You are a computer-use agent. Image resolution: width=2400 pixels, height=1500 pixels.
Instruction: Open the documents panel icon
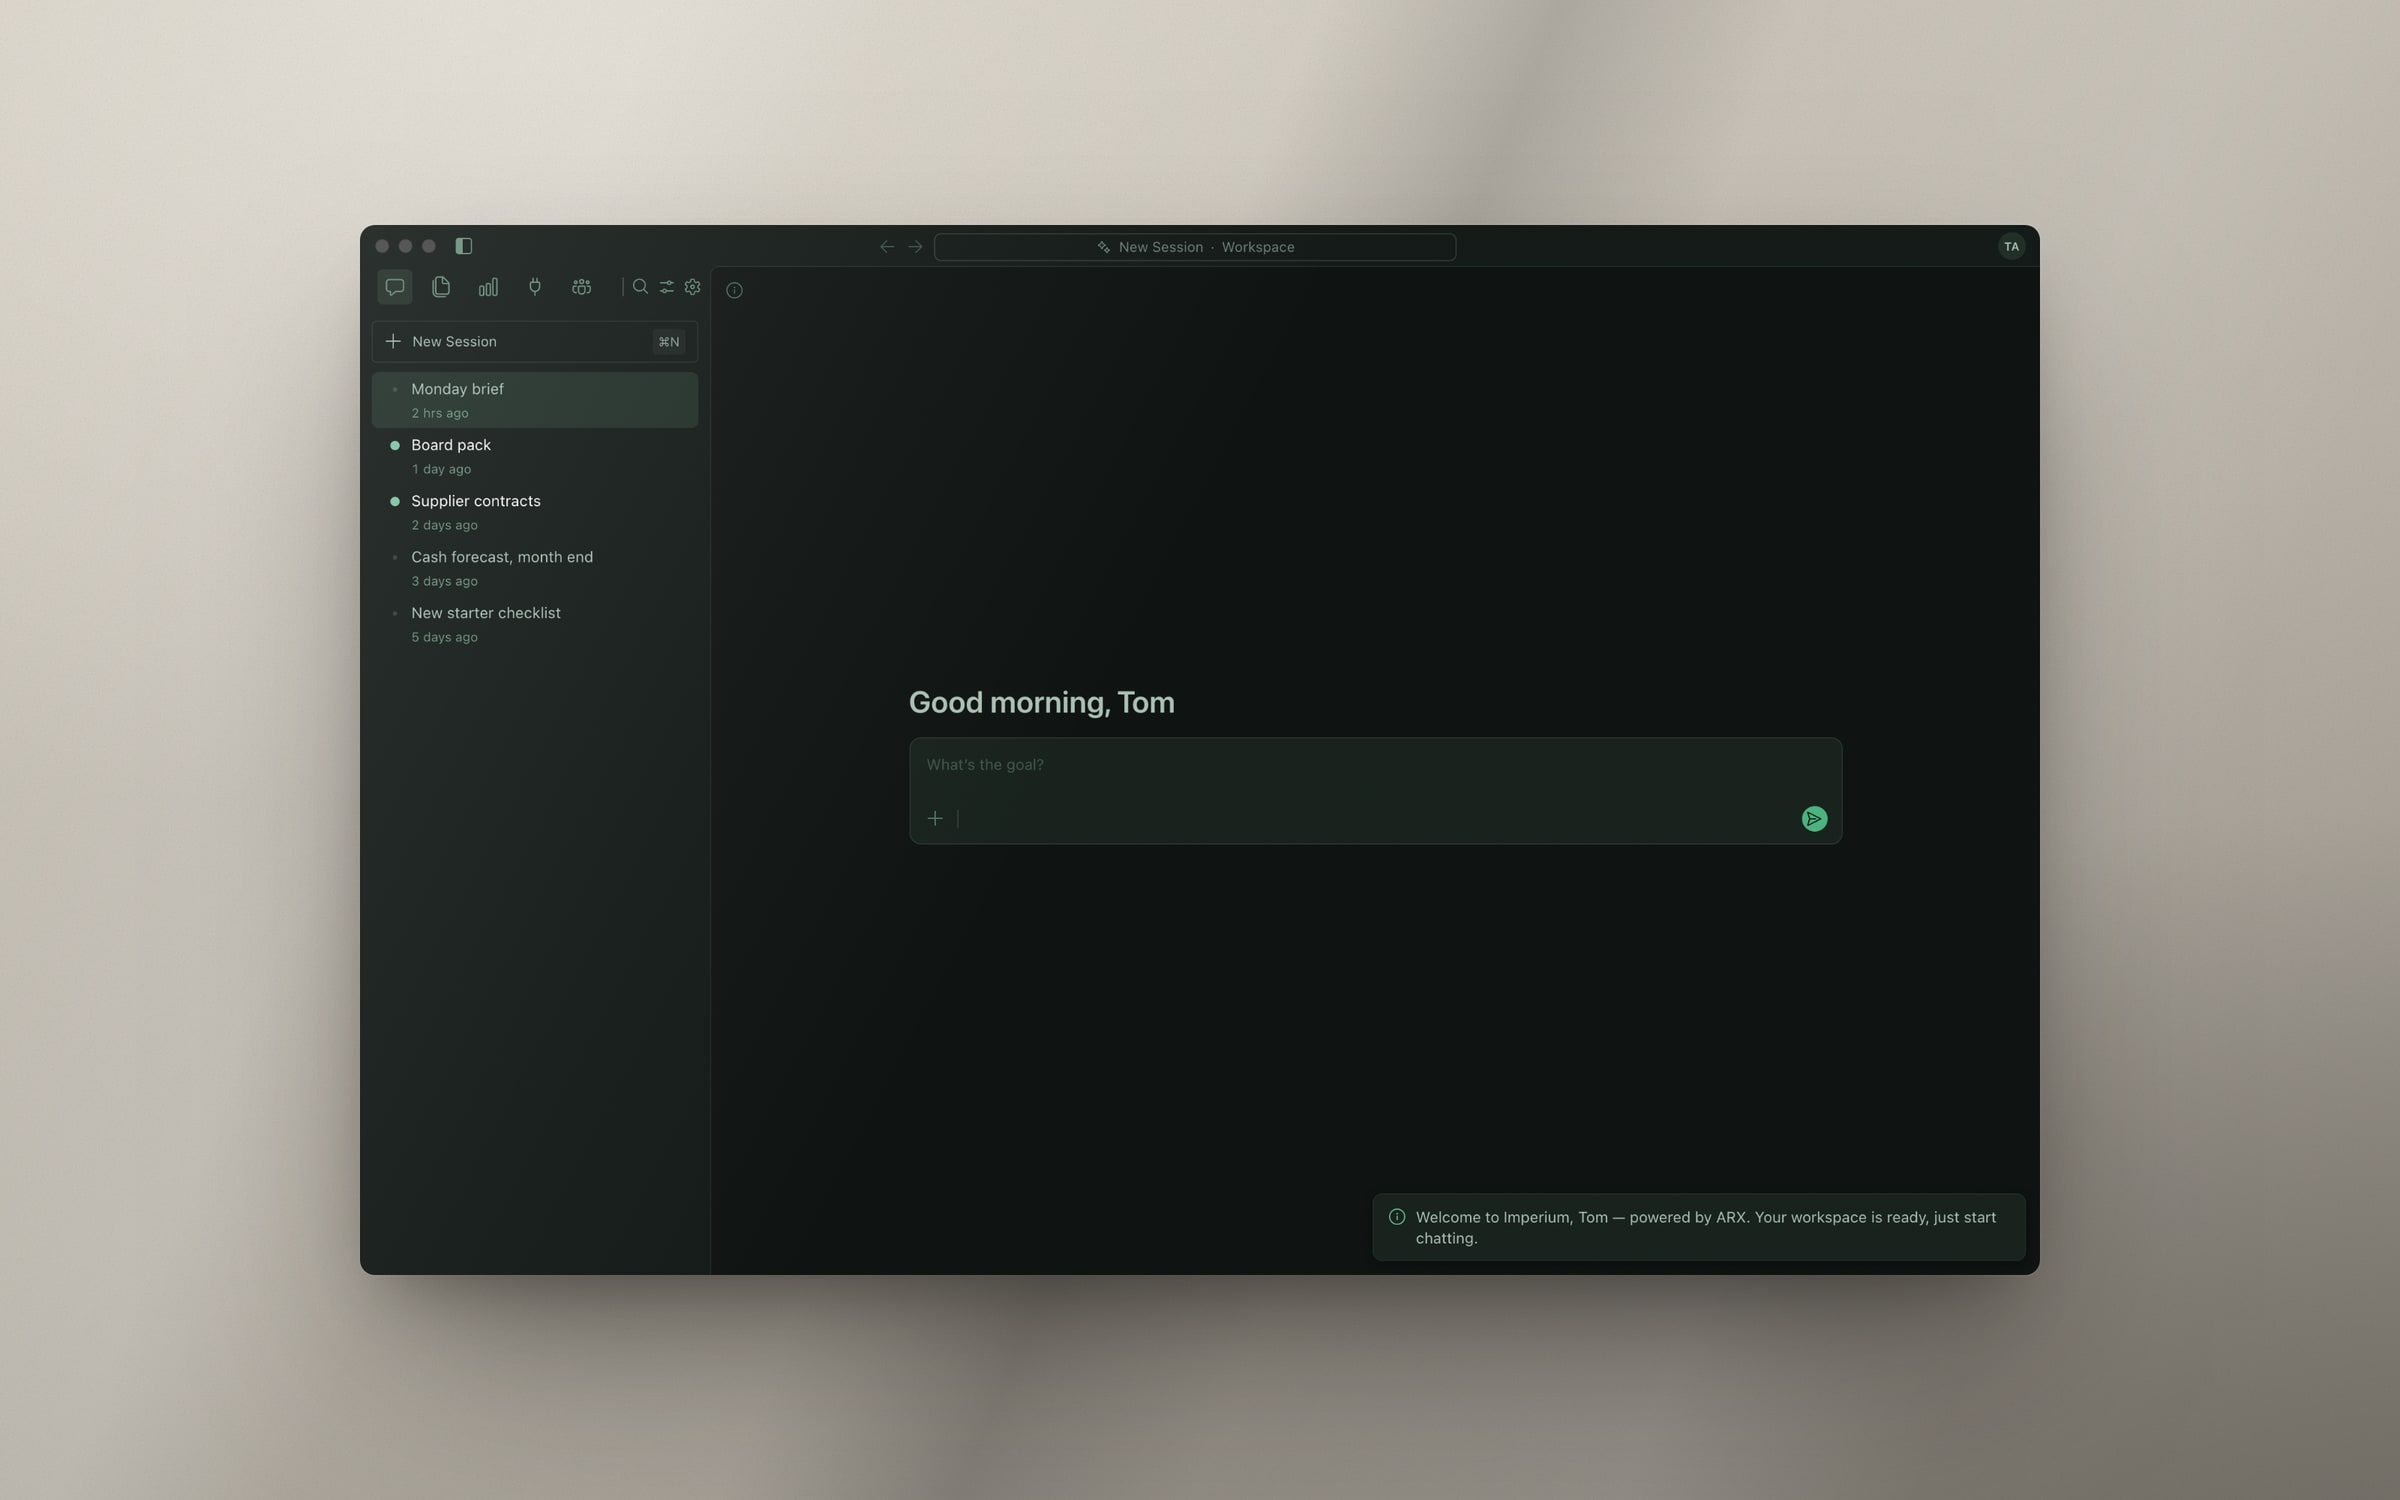[441, 287]
